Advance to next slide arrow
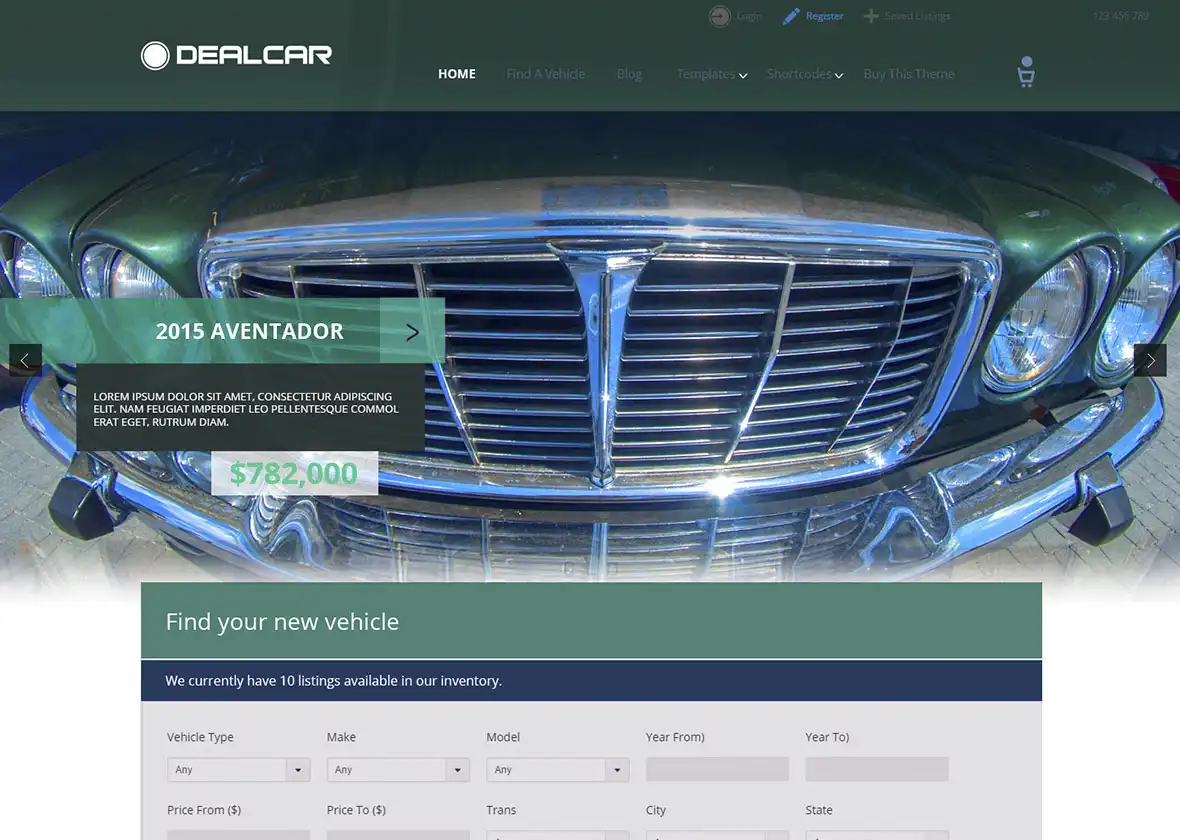 pyautogui.click(x=1150, y=360)
